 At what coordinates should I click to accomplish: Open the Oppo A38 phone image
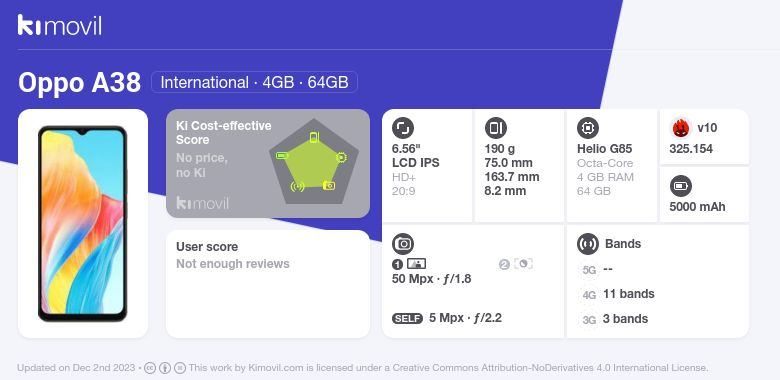(83, 223)
